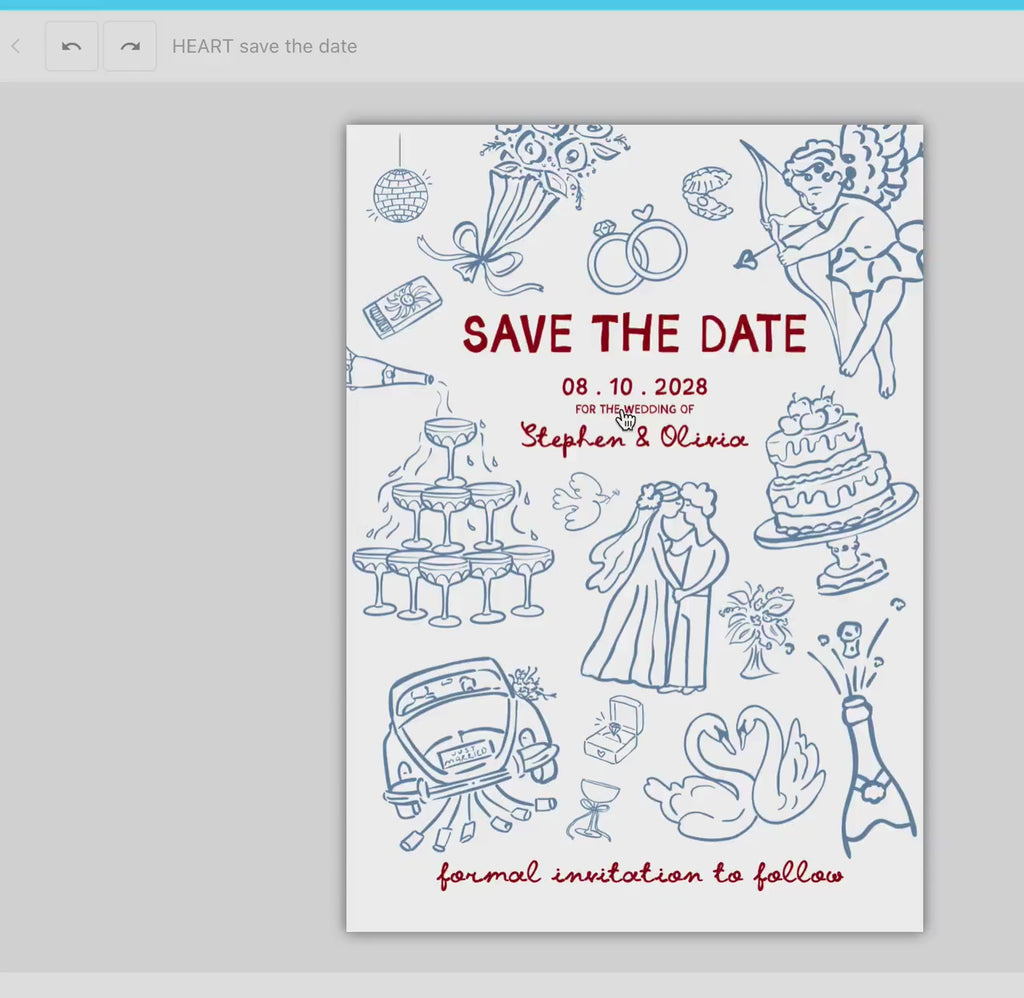The width and height of the screenshot is (1024, 998).
Task: Click the champagne glass tower illustration
Action: [x=452, y=521]
